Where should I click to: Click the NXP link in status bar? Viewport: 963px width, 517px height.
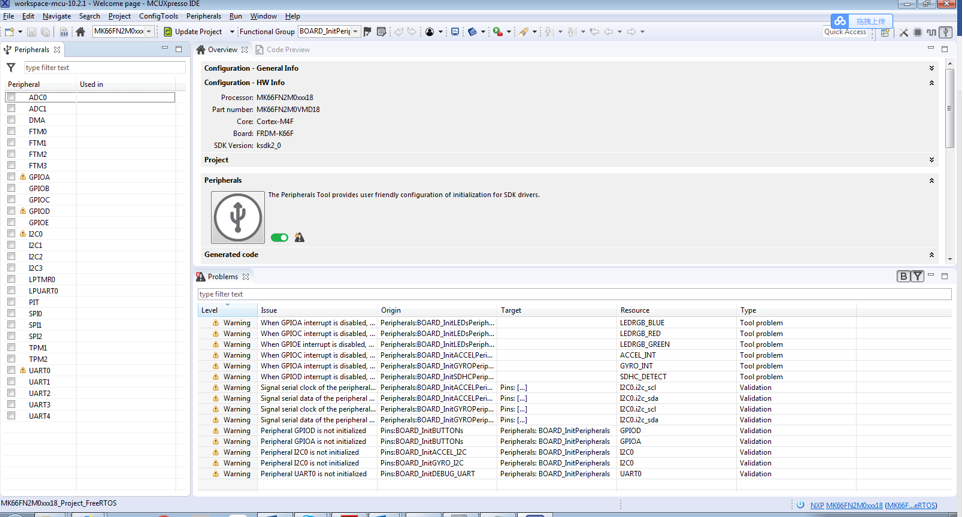pos(817,505)
